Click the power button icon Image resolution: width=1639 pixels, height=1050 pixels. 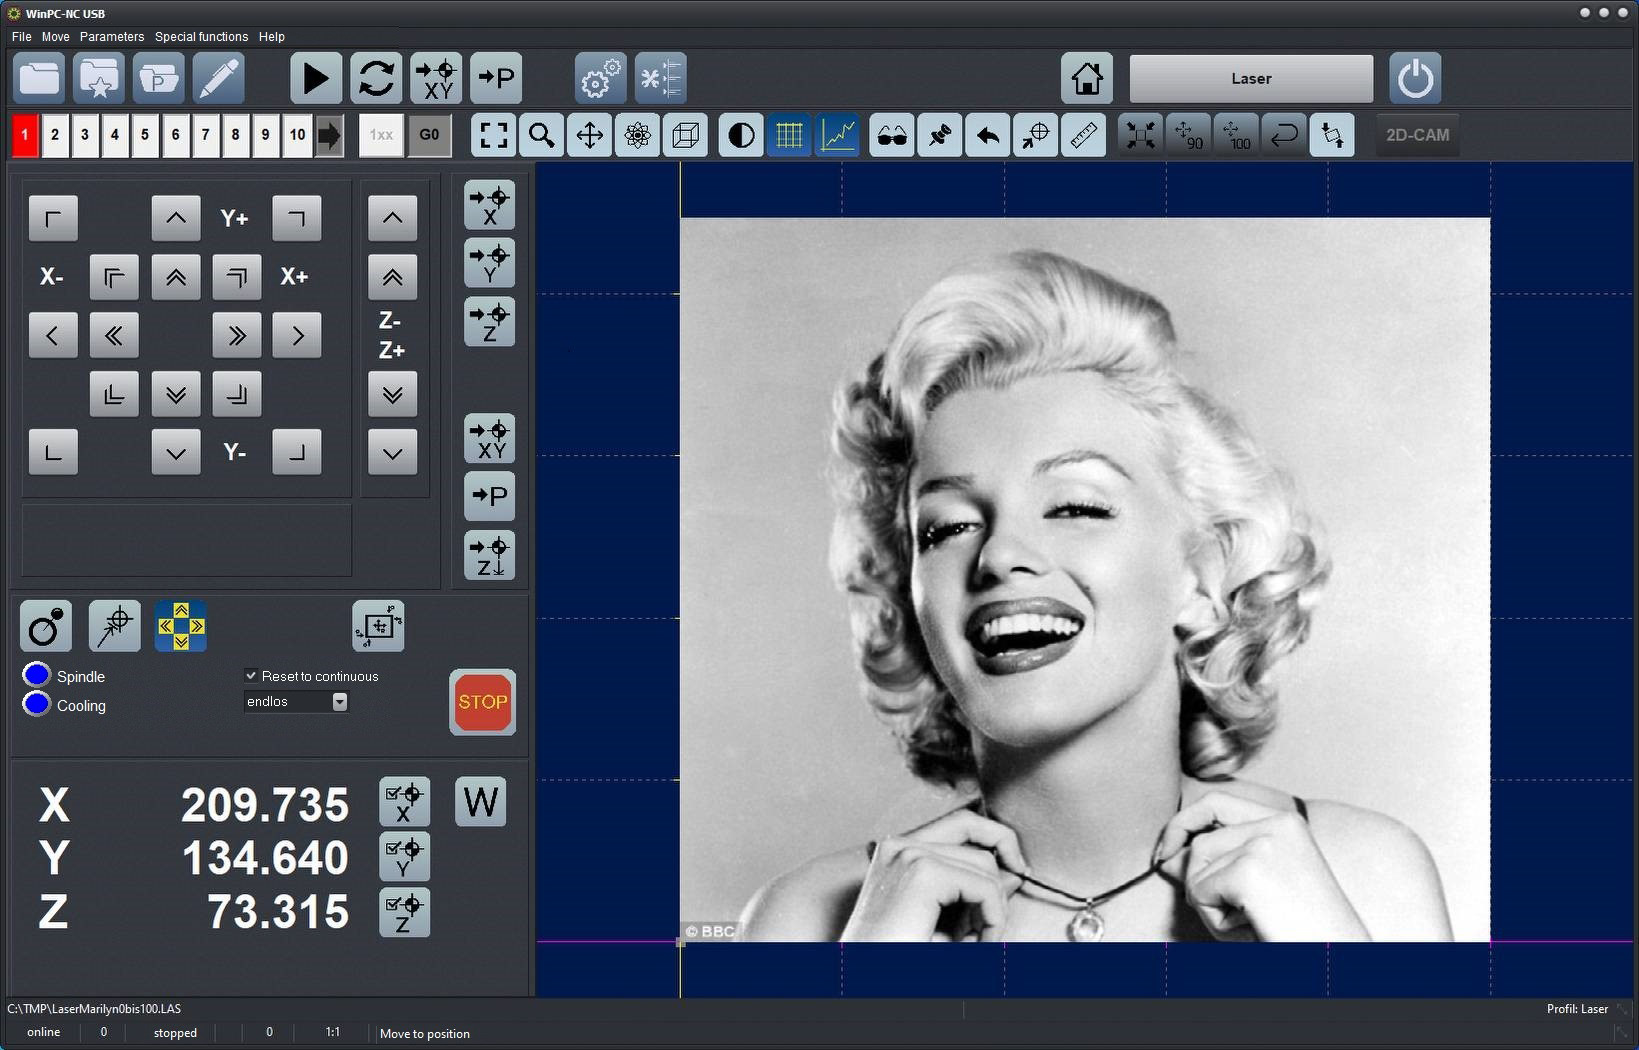1415,78
